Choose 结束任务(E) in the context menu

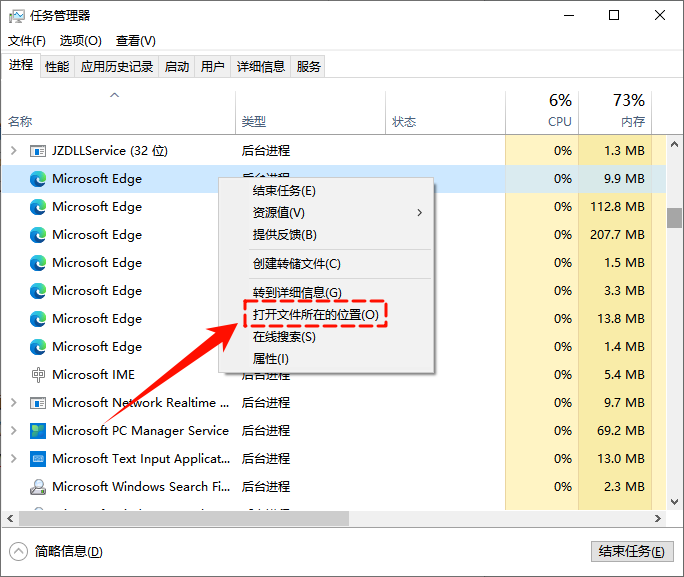pos(284,191)
